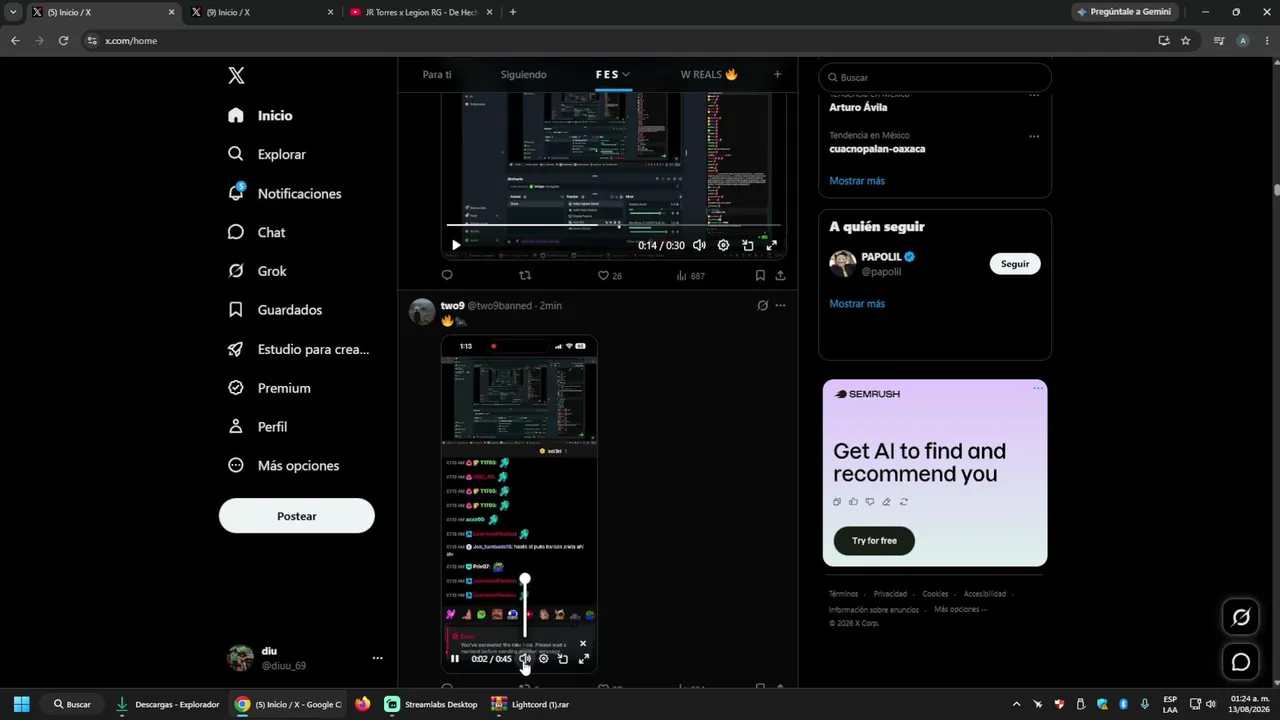Ask Grok about the two9 post
Image resolution: width=1280 pixels, height=720 pixels.
click(x=762, y=305)
